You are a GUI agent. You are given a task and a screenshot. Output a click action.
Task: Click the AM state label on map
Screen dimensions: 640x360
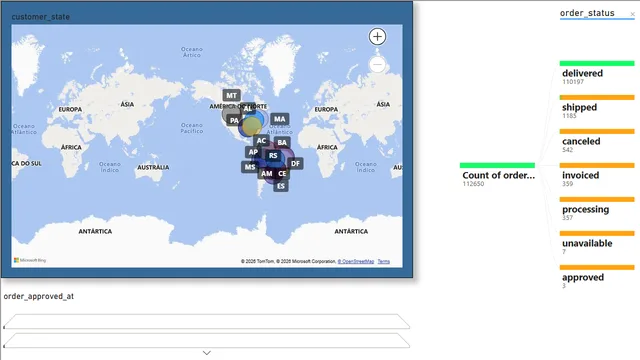click(267, 173)
